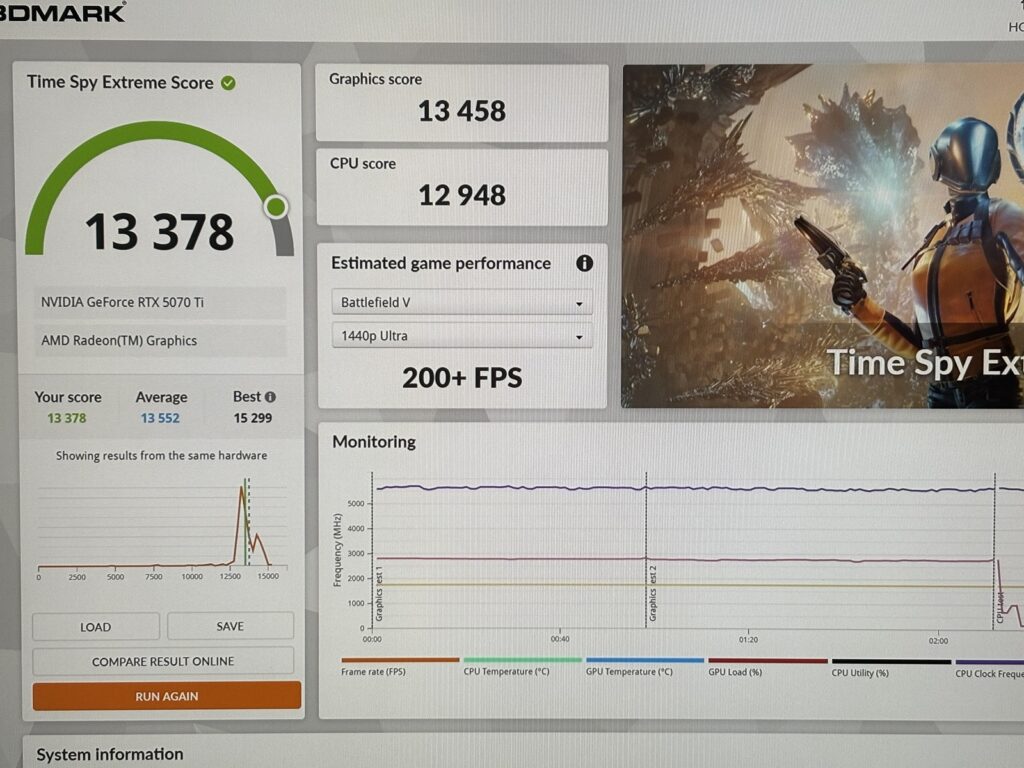The width and height of the screenshot is (1024, 768).
Task: Click the Graphics test 2 marker line
Action: 647,550
